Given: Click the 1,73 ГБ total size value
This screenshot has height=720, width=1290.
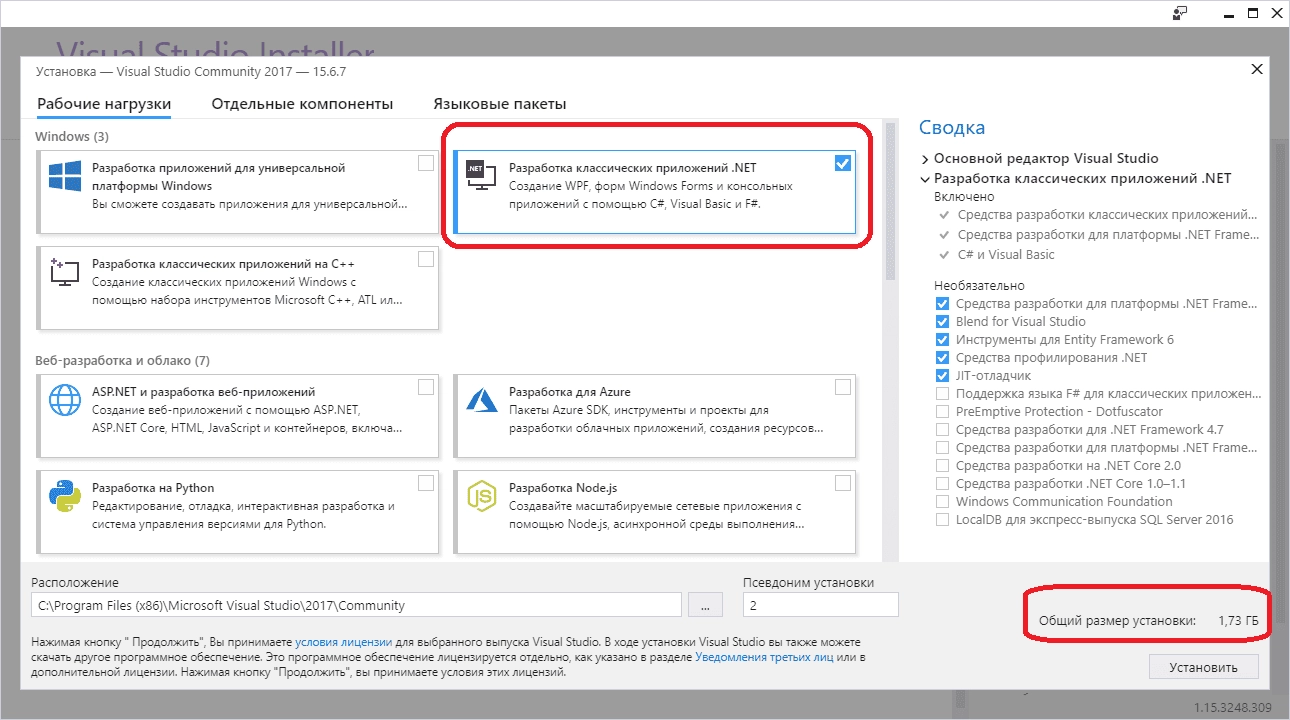Looking at the screenshot, I should click(x=1238, y=621).
